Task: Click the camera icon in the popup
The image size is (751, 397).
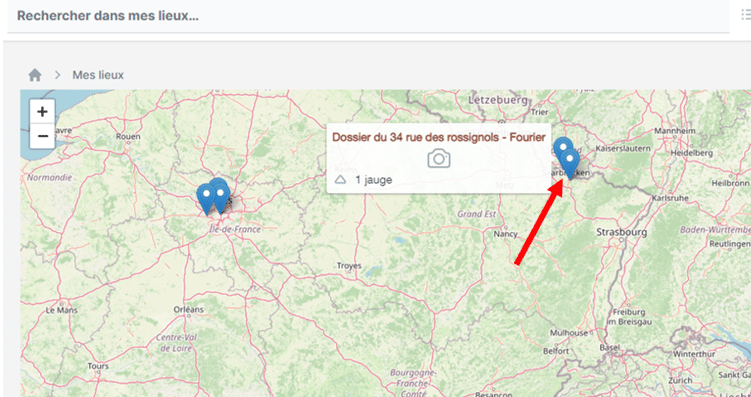Action: pyautogui.click(x=439, y=159)
